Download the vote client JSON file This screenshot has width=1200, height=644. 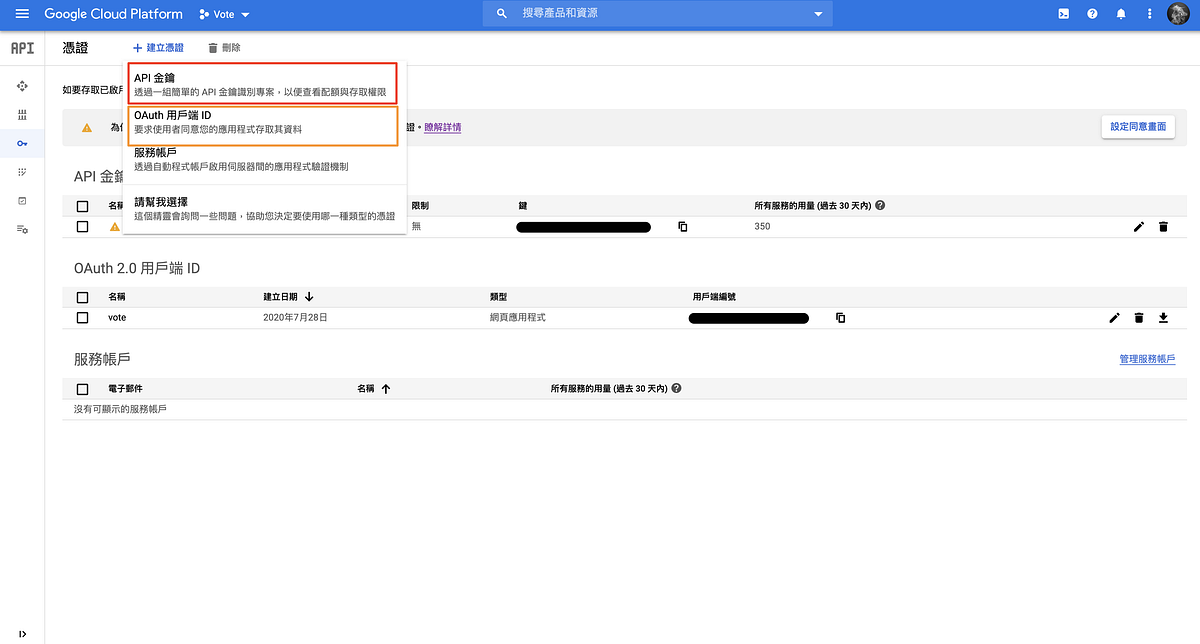tap(1162, 317)
